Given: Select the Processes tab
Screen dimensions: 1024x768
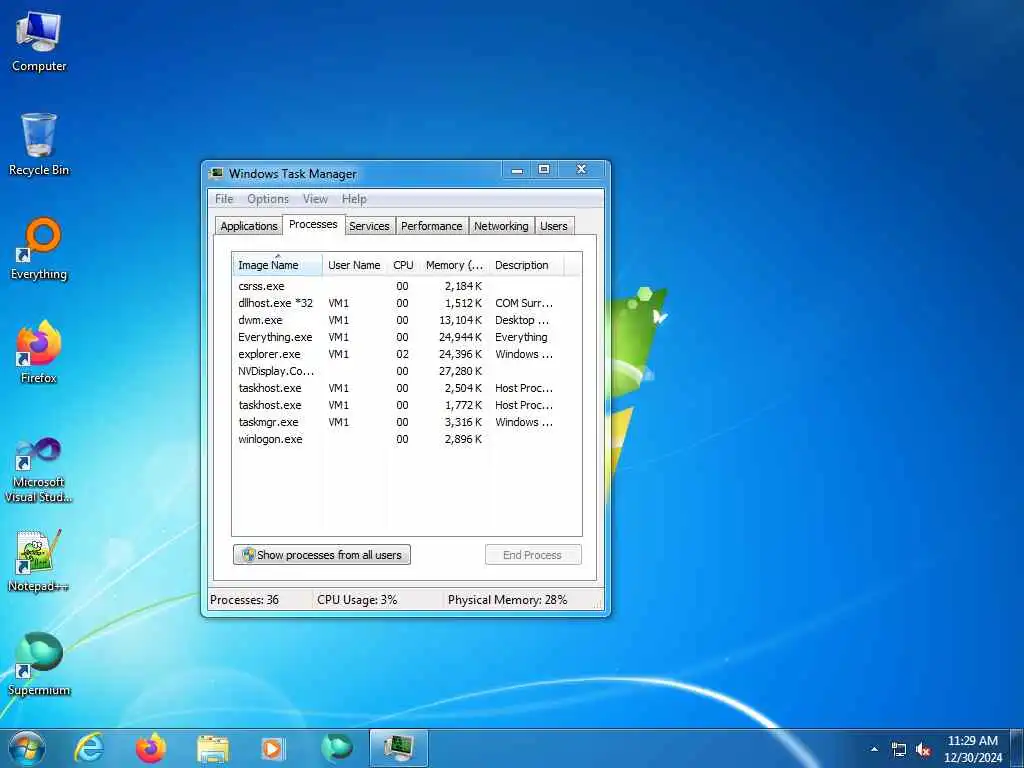Looking at the screenshot, I should (x=313, y=224).
